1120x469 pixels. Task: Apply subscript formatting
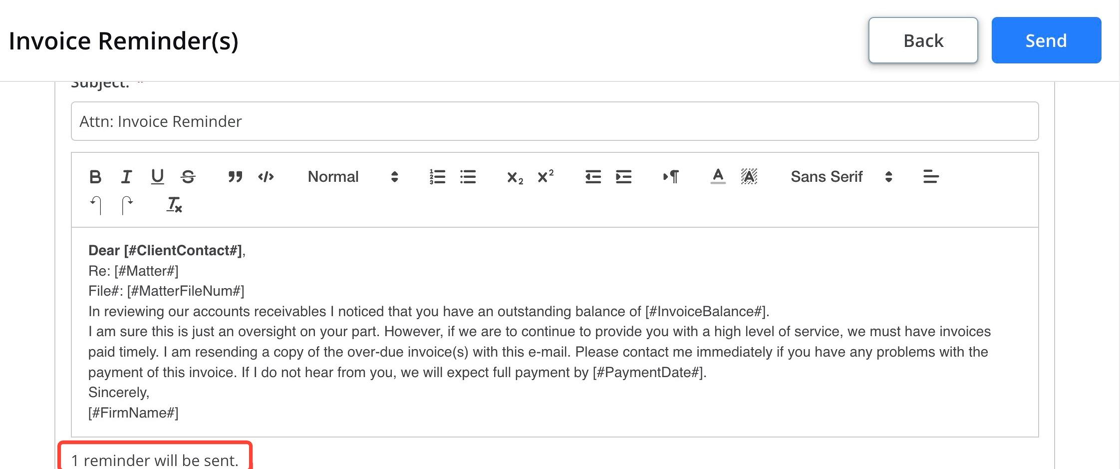click(x=515, y=177)
